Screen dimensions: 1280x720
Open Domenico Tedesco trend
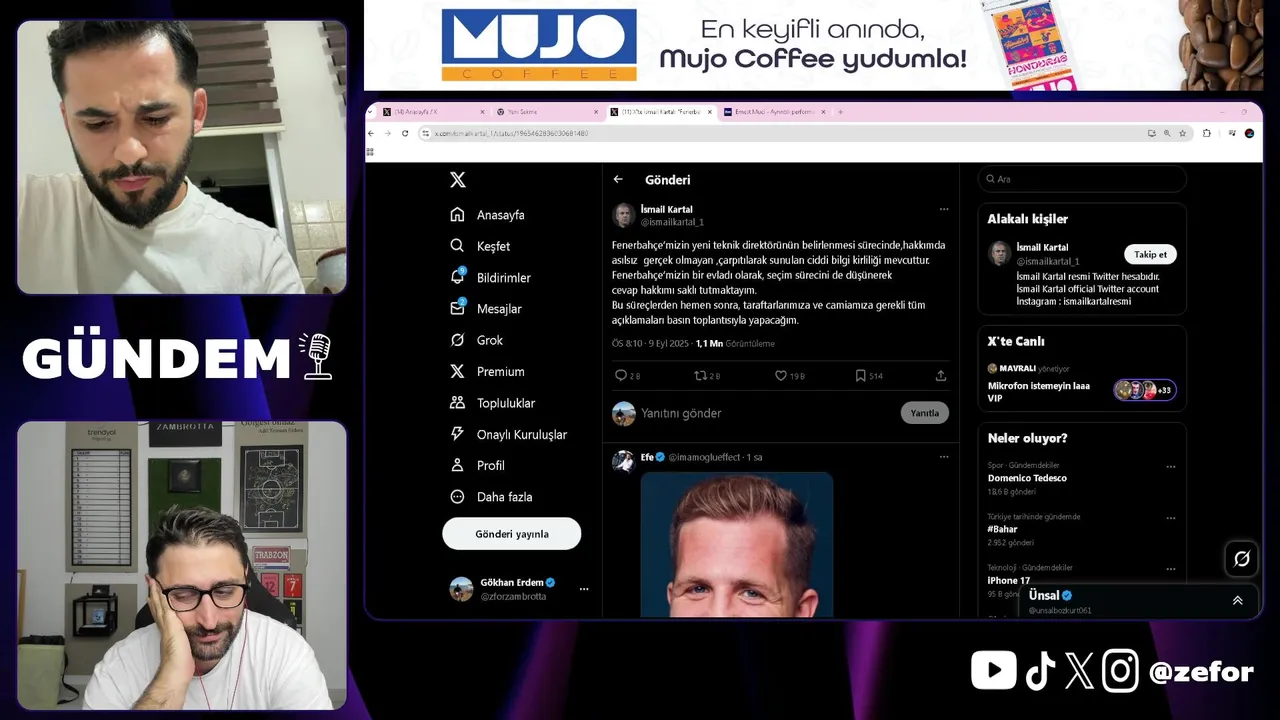[x=1027, y=478]
